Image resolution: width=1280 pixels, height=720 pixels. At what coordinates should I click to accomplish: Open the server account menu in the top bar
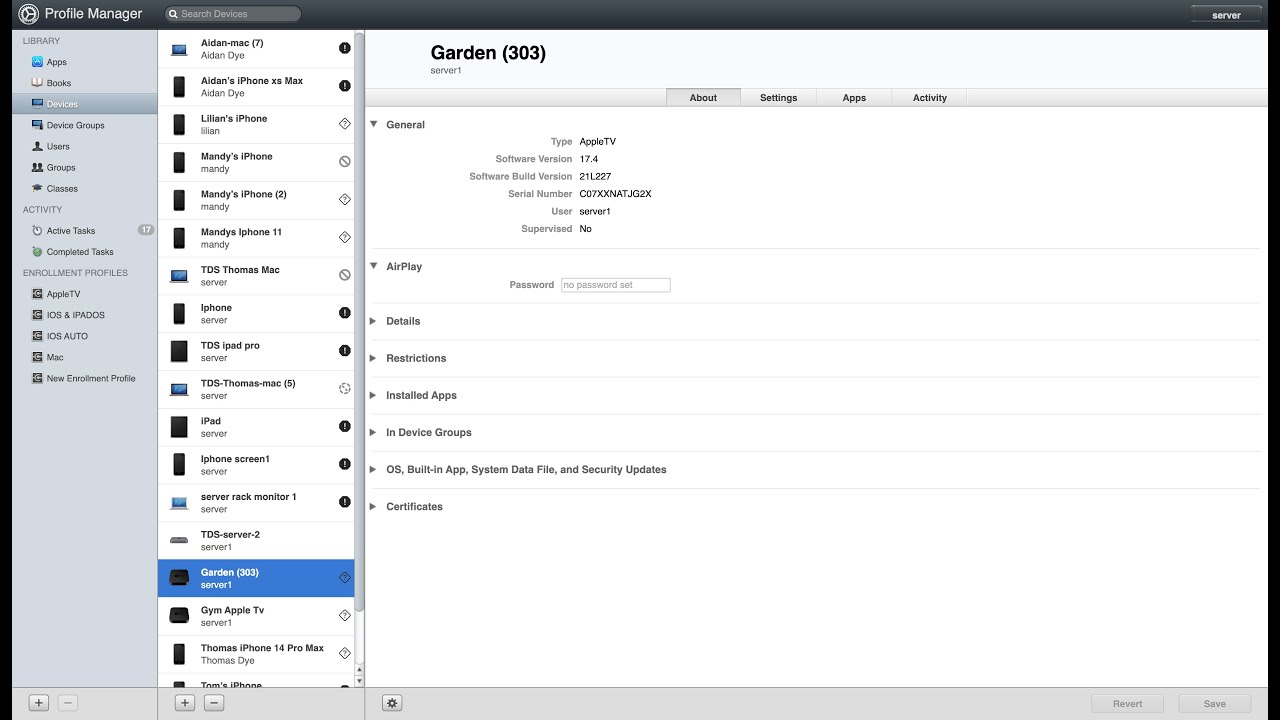tap(1226, 15)
